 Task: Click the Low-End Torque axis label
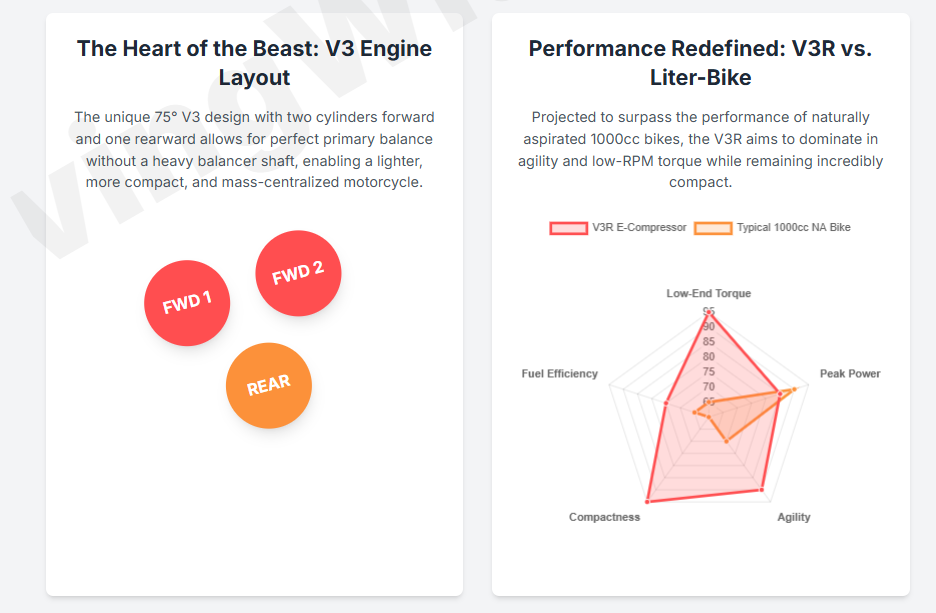[708, 294]
